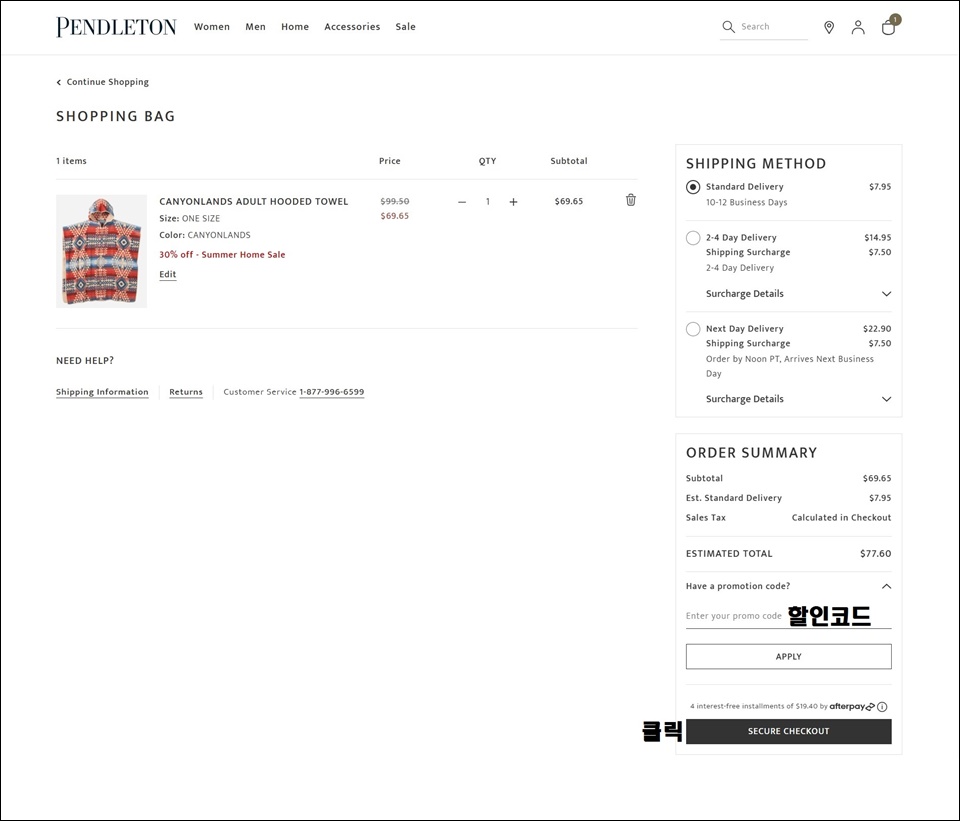Open the Women menu
Image resolution: width=960 pixels, height=821 pixels.
pos(212,27)
